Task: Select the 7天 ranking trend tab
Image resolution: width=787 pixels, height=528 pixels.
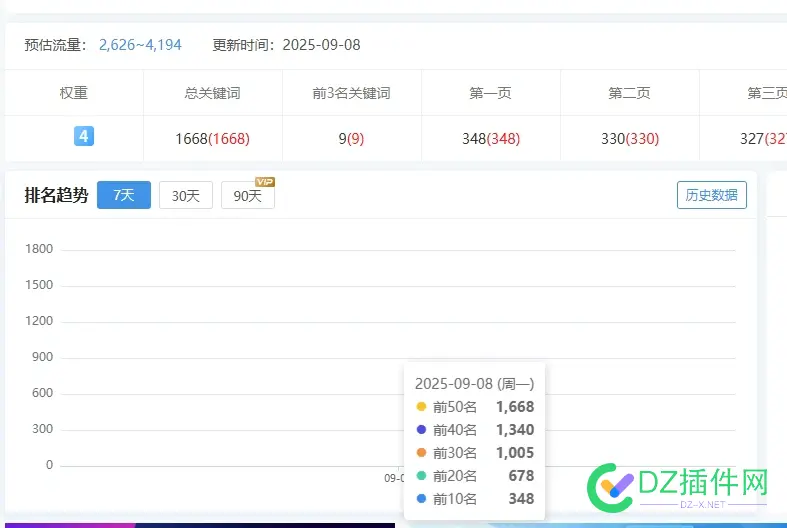Action: point(124,195)
